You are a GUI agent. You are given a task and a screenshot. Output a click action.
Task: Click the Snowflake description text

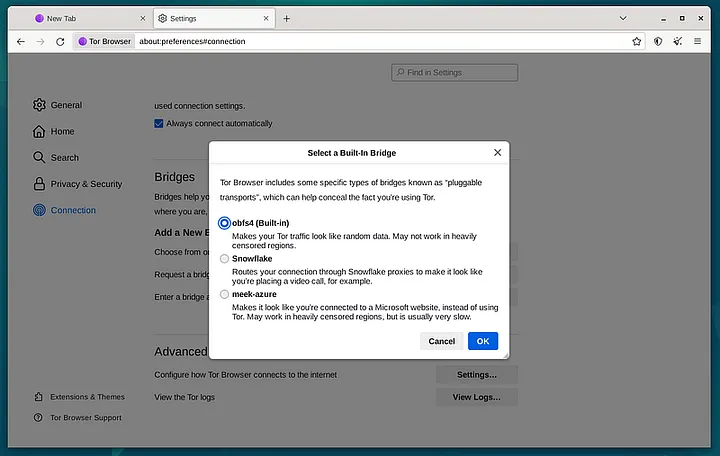(x=357, y=276)
